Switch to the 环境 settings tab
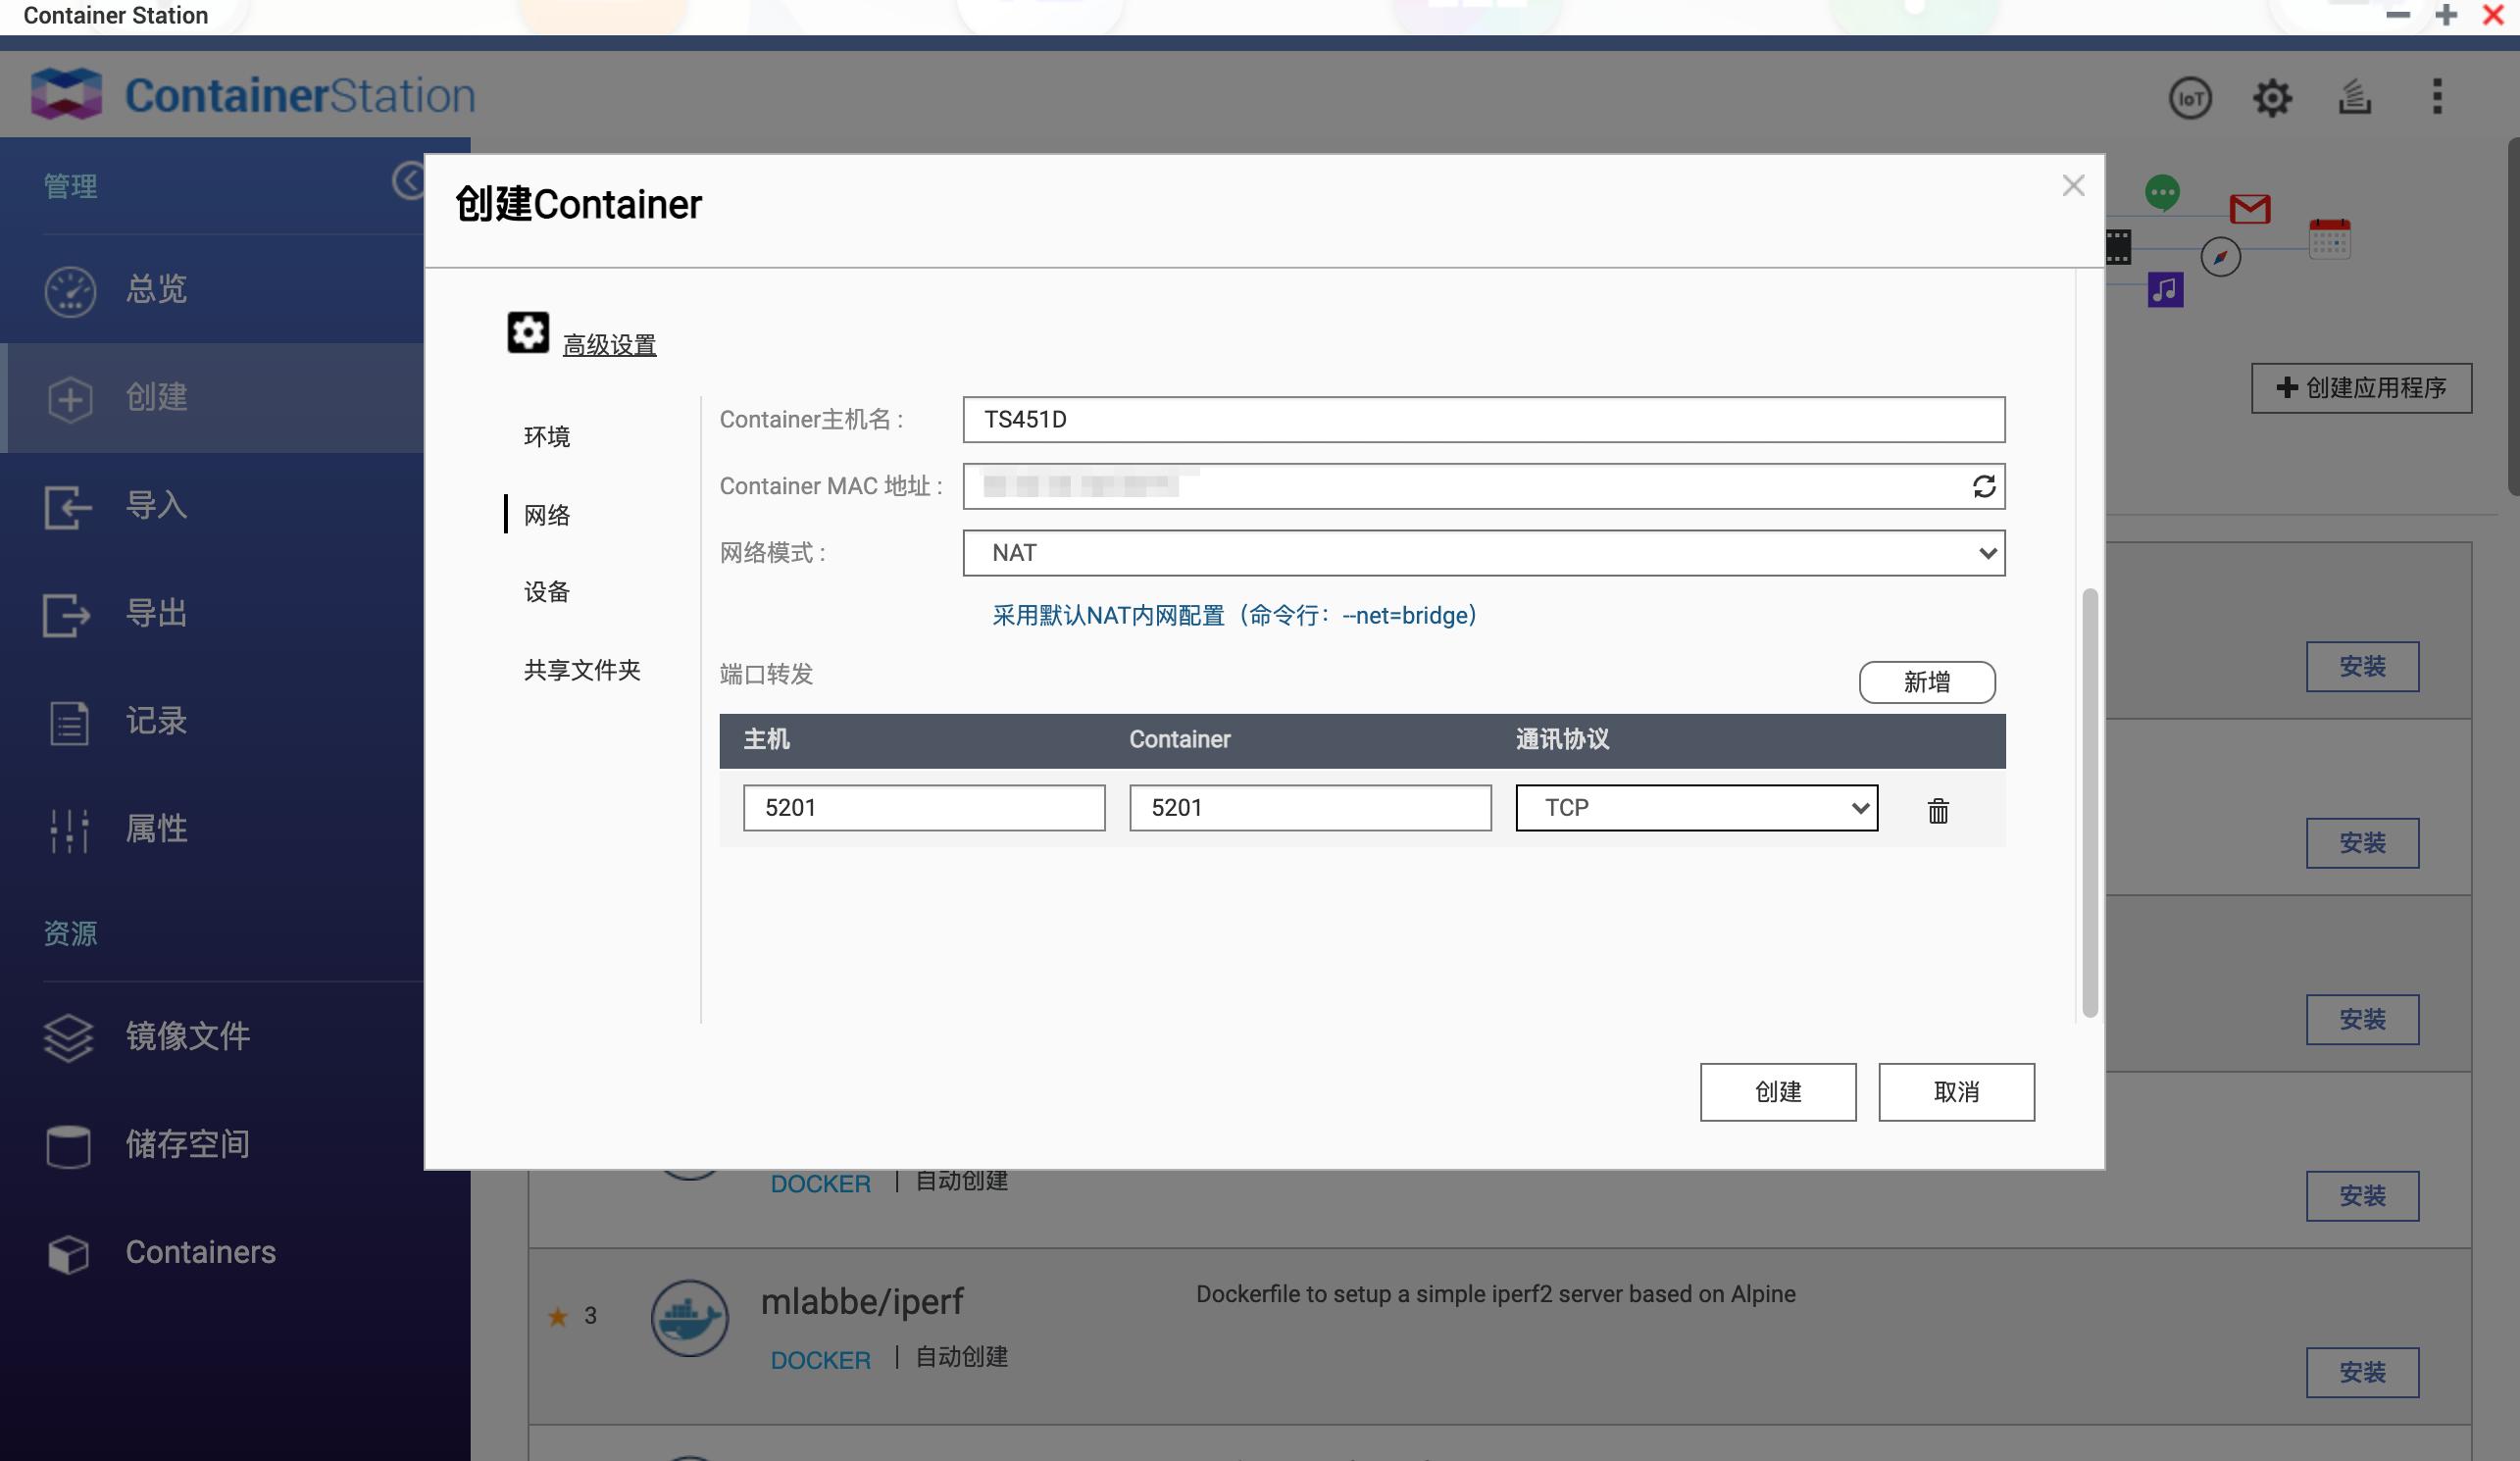The image size is (2520, 1461). pos(547,437)
